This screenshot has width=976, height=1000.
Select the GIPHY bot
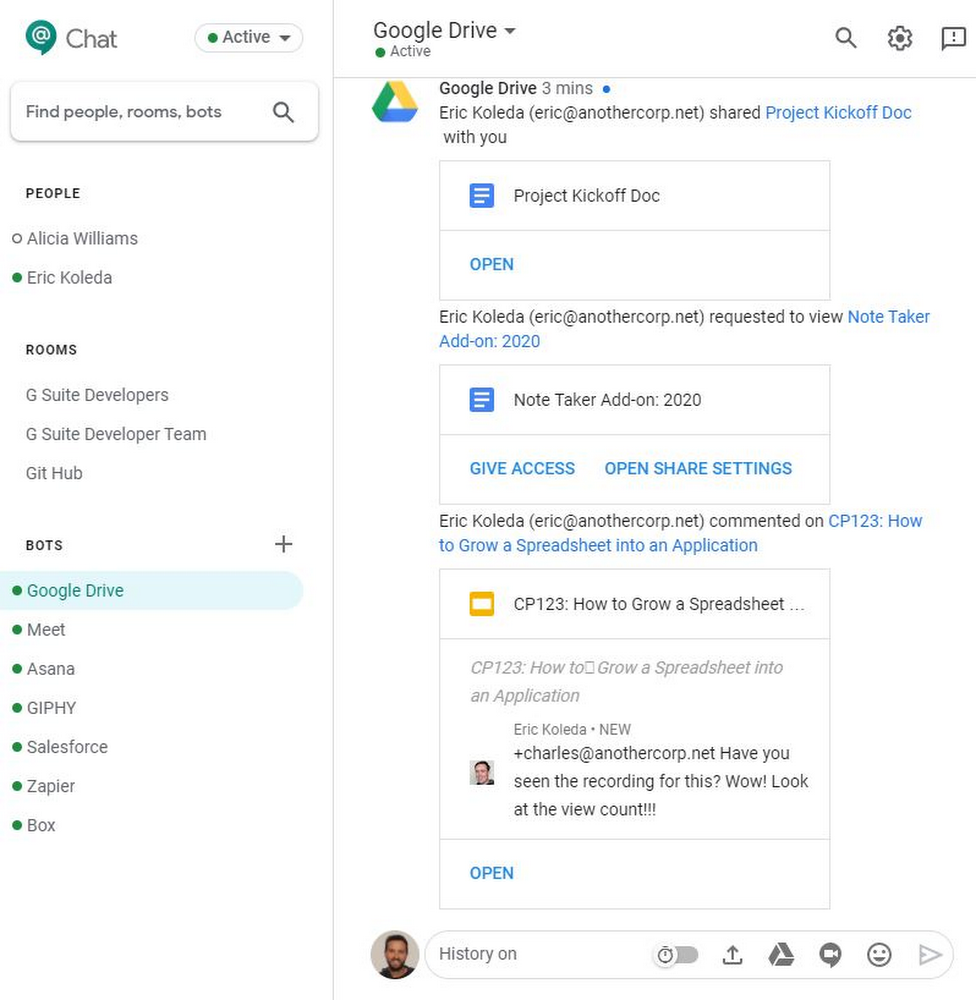[52, 708]
